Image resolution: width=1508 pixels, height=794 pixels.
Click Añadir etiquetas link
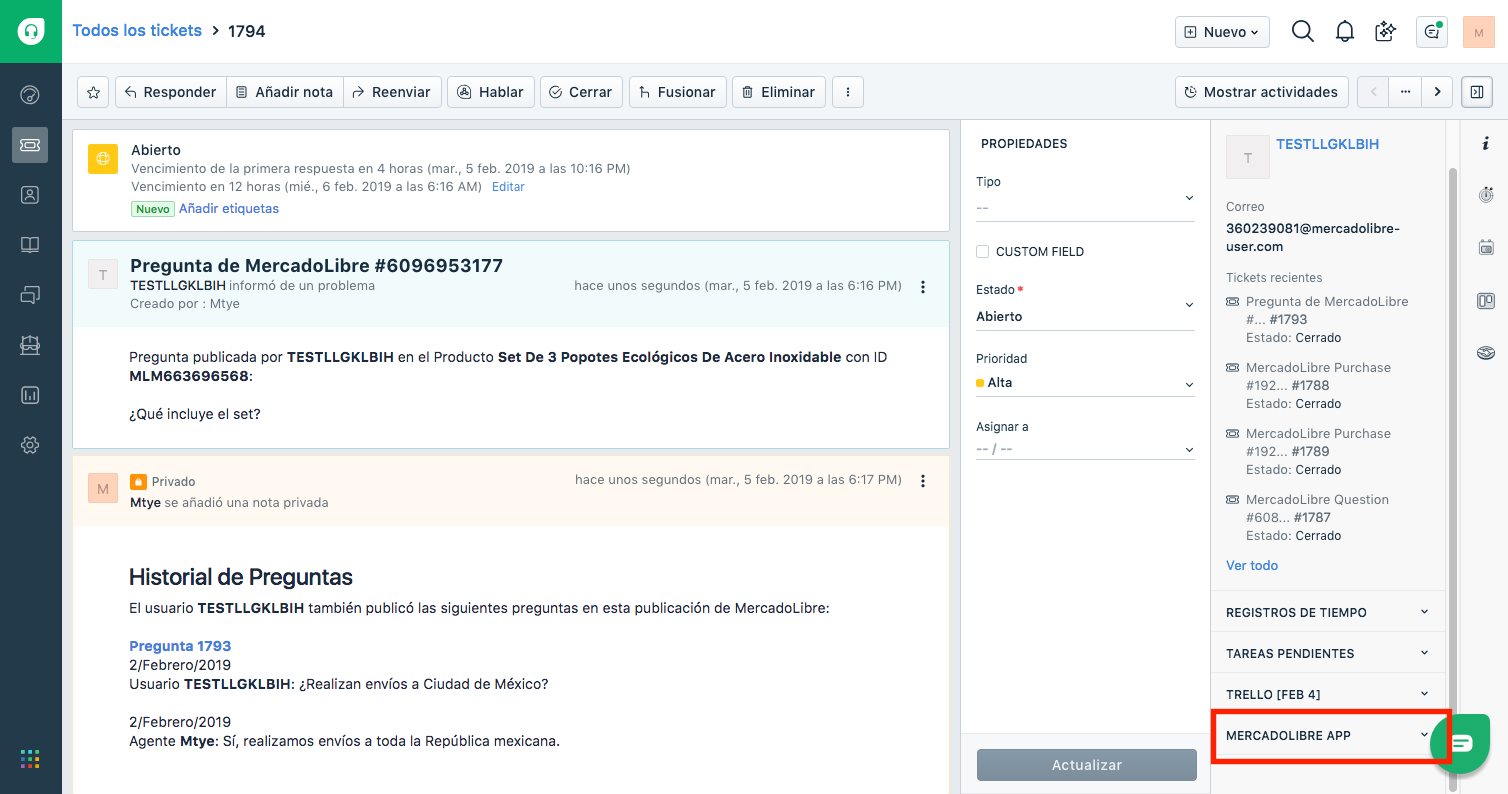coord(229,209)
